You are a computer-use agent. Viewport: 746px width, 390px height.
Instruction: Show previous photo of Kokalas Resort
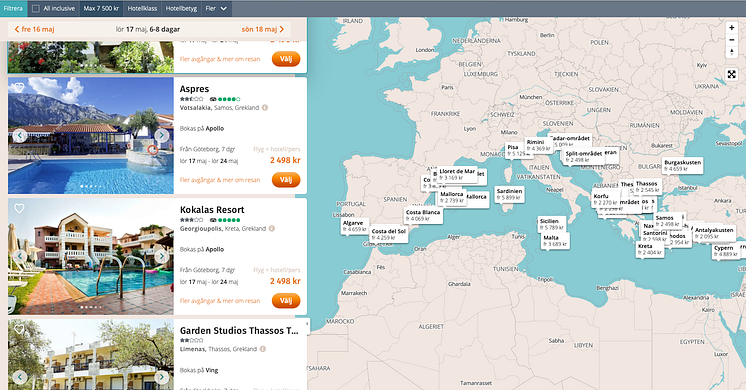[20, 256]
